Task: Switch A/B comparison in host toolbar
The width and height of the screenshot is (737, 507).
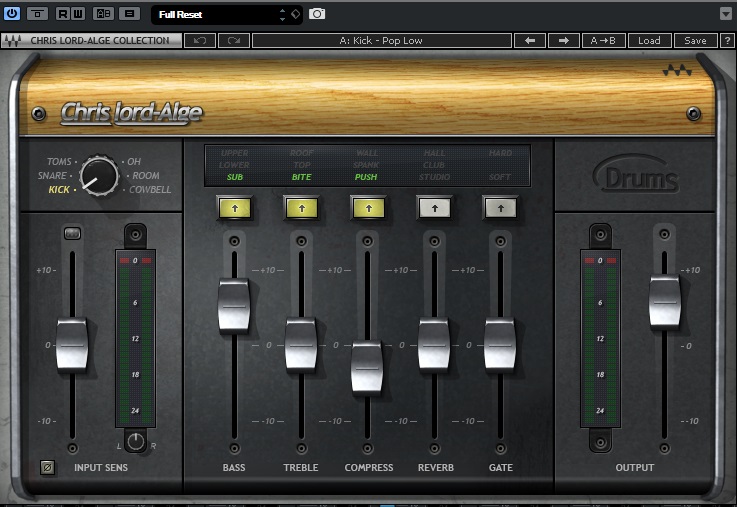Action: click(103, 14)
